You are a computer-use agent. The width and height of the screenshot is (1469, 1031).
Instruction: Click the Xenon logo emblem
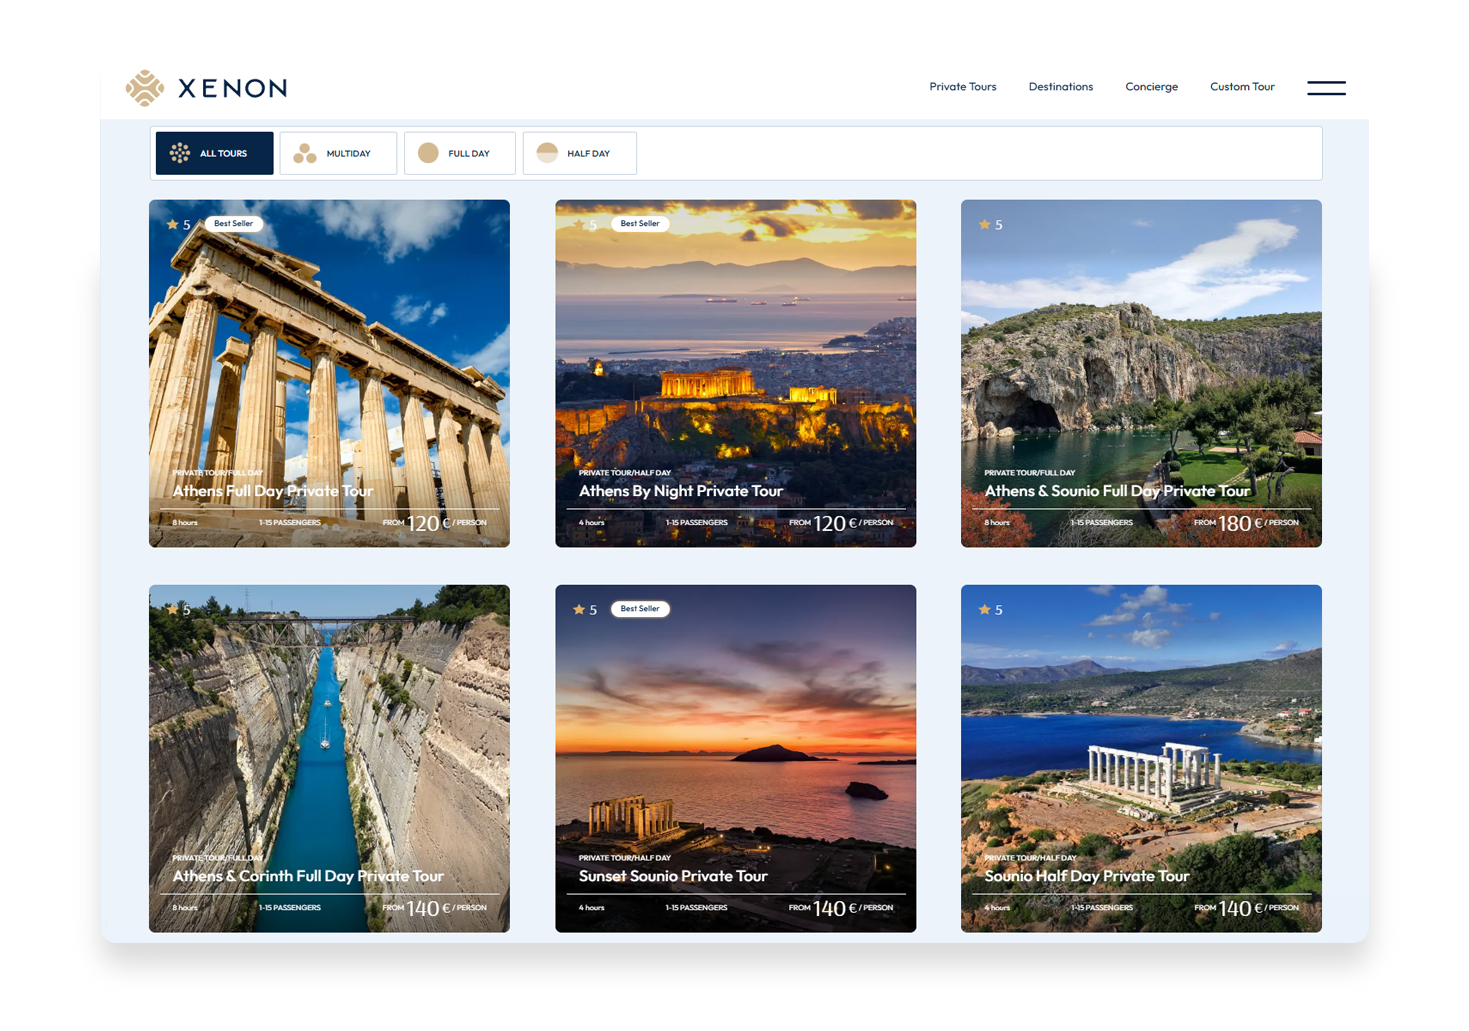pyautogui.click(x=145, y=88)
